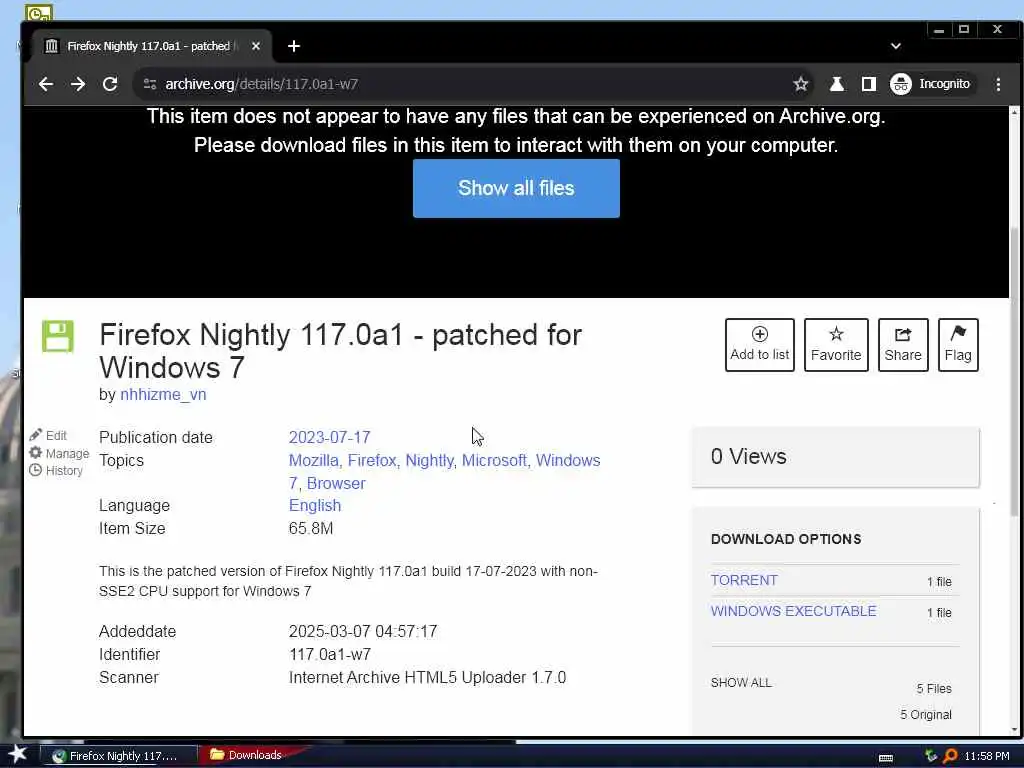Click the 5 Original files text
Viewport: 1024px width, 768px height.
coord(925,714)
